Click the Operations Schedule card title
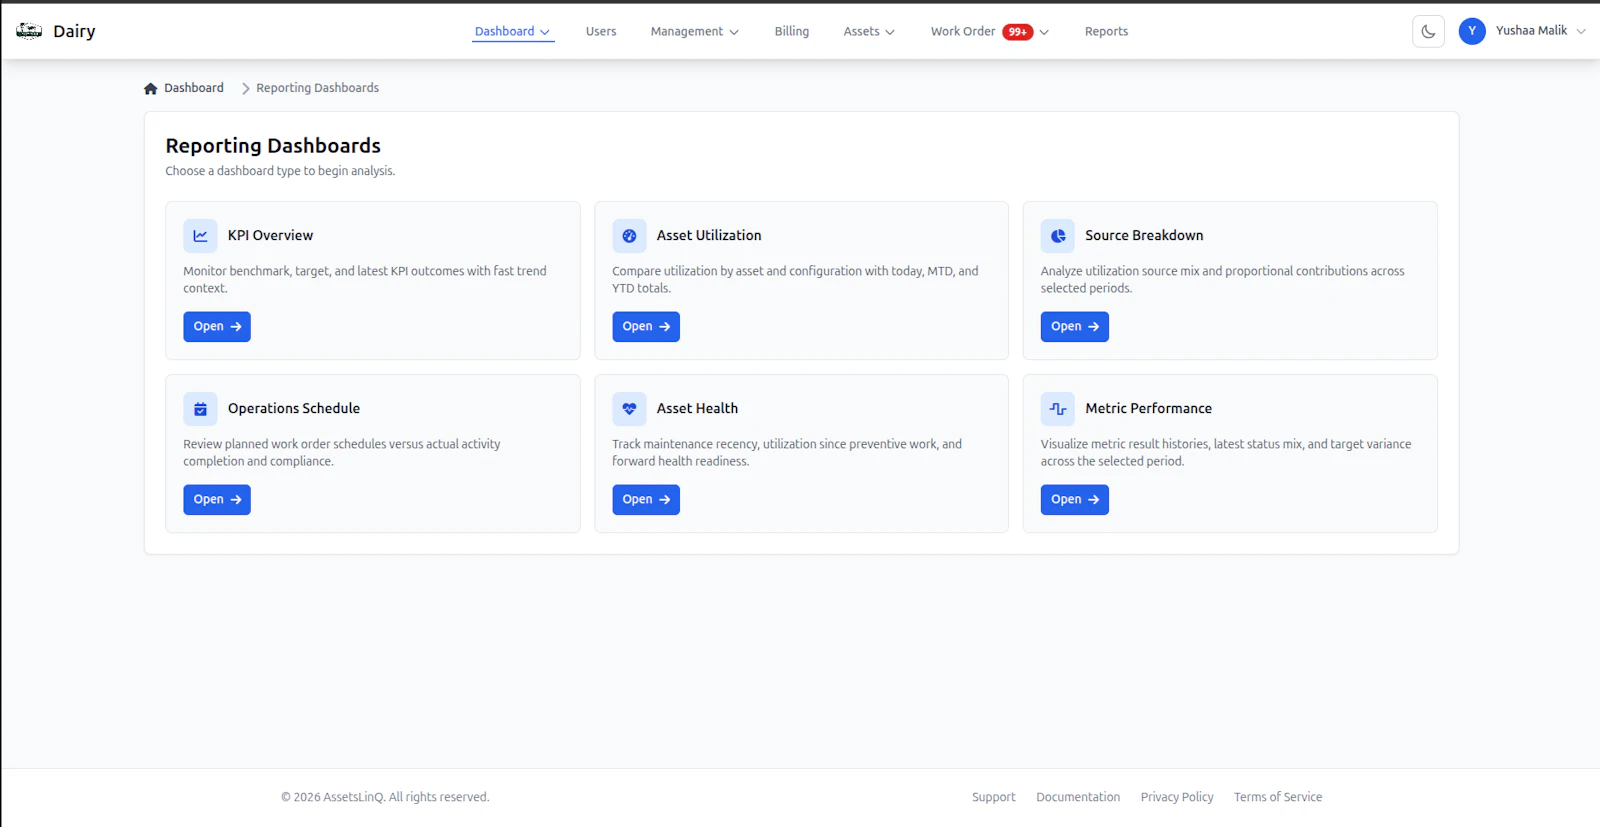 [294, 409]
